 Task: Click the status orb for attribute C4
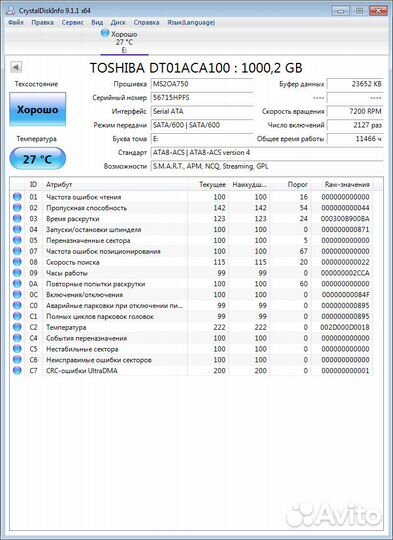coord(17,338)
